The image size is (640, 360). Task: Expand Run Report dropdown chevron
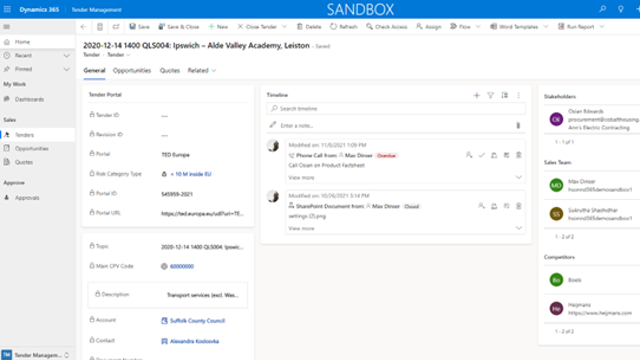pyautogui.click(x=602, y=27)
